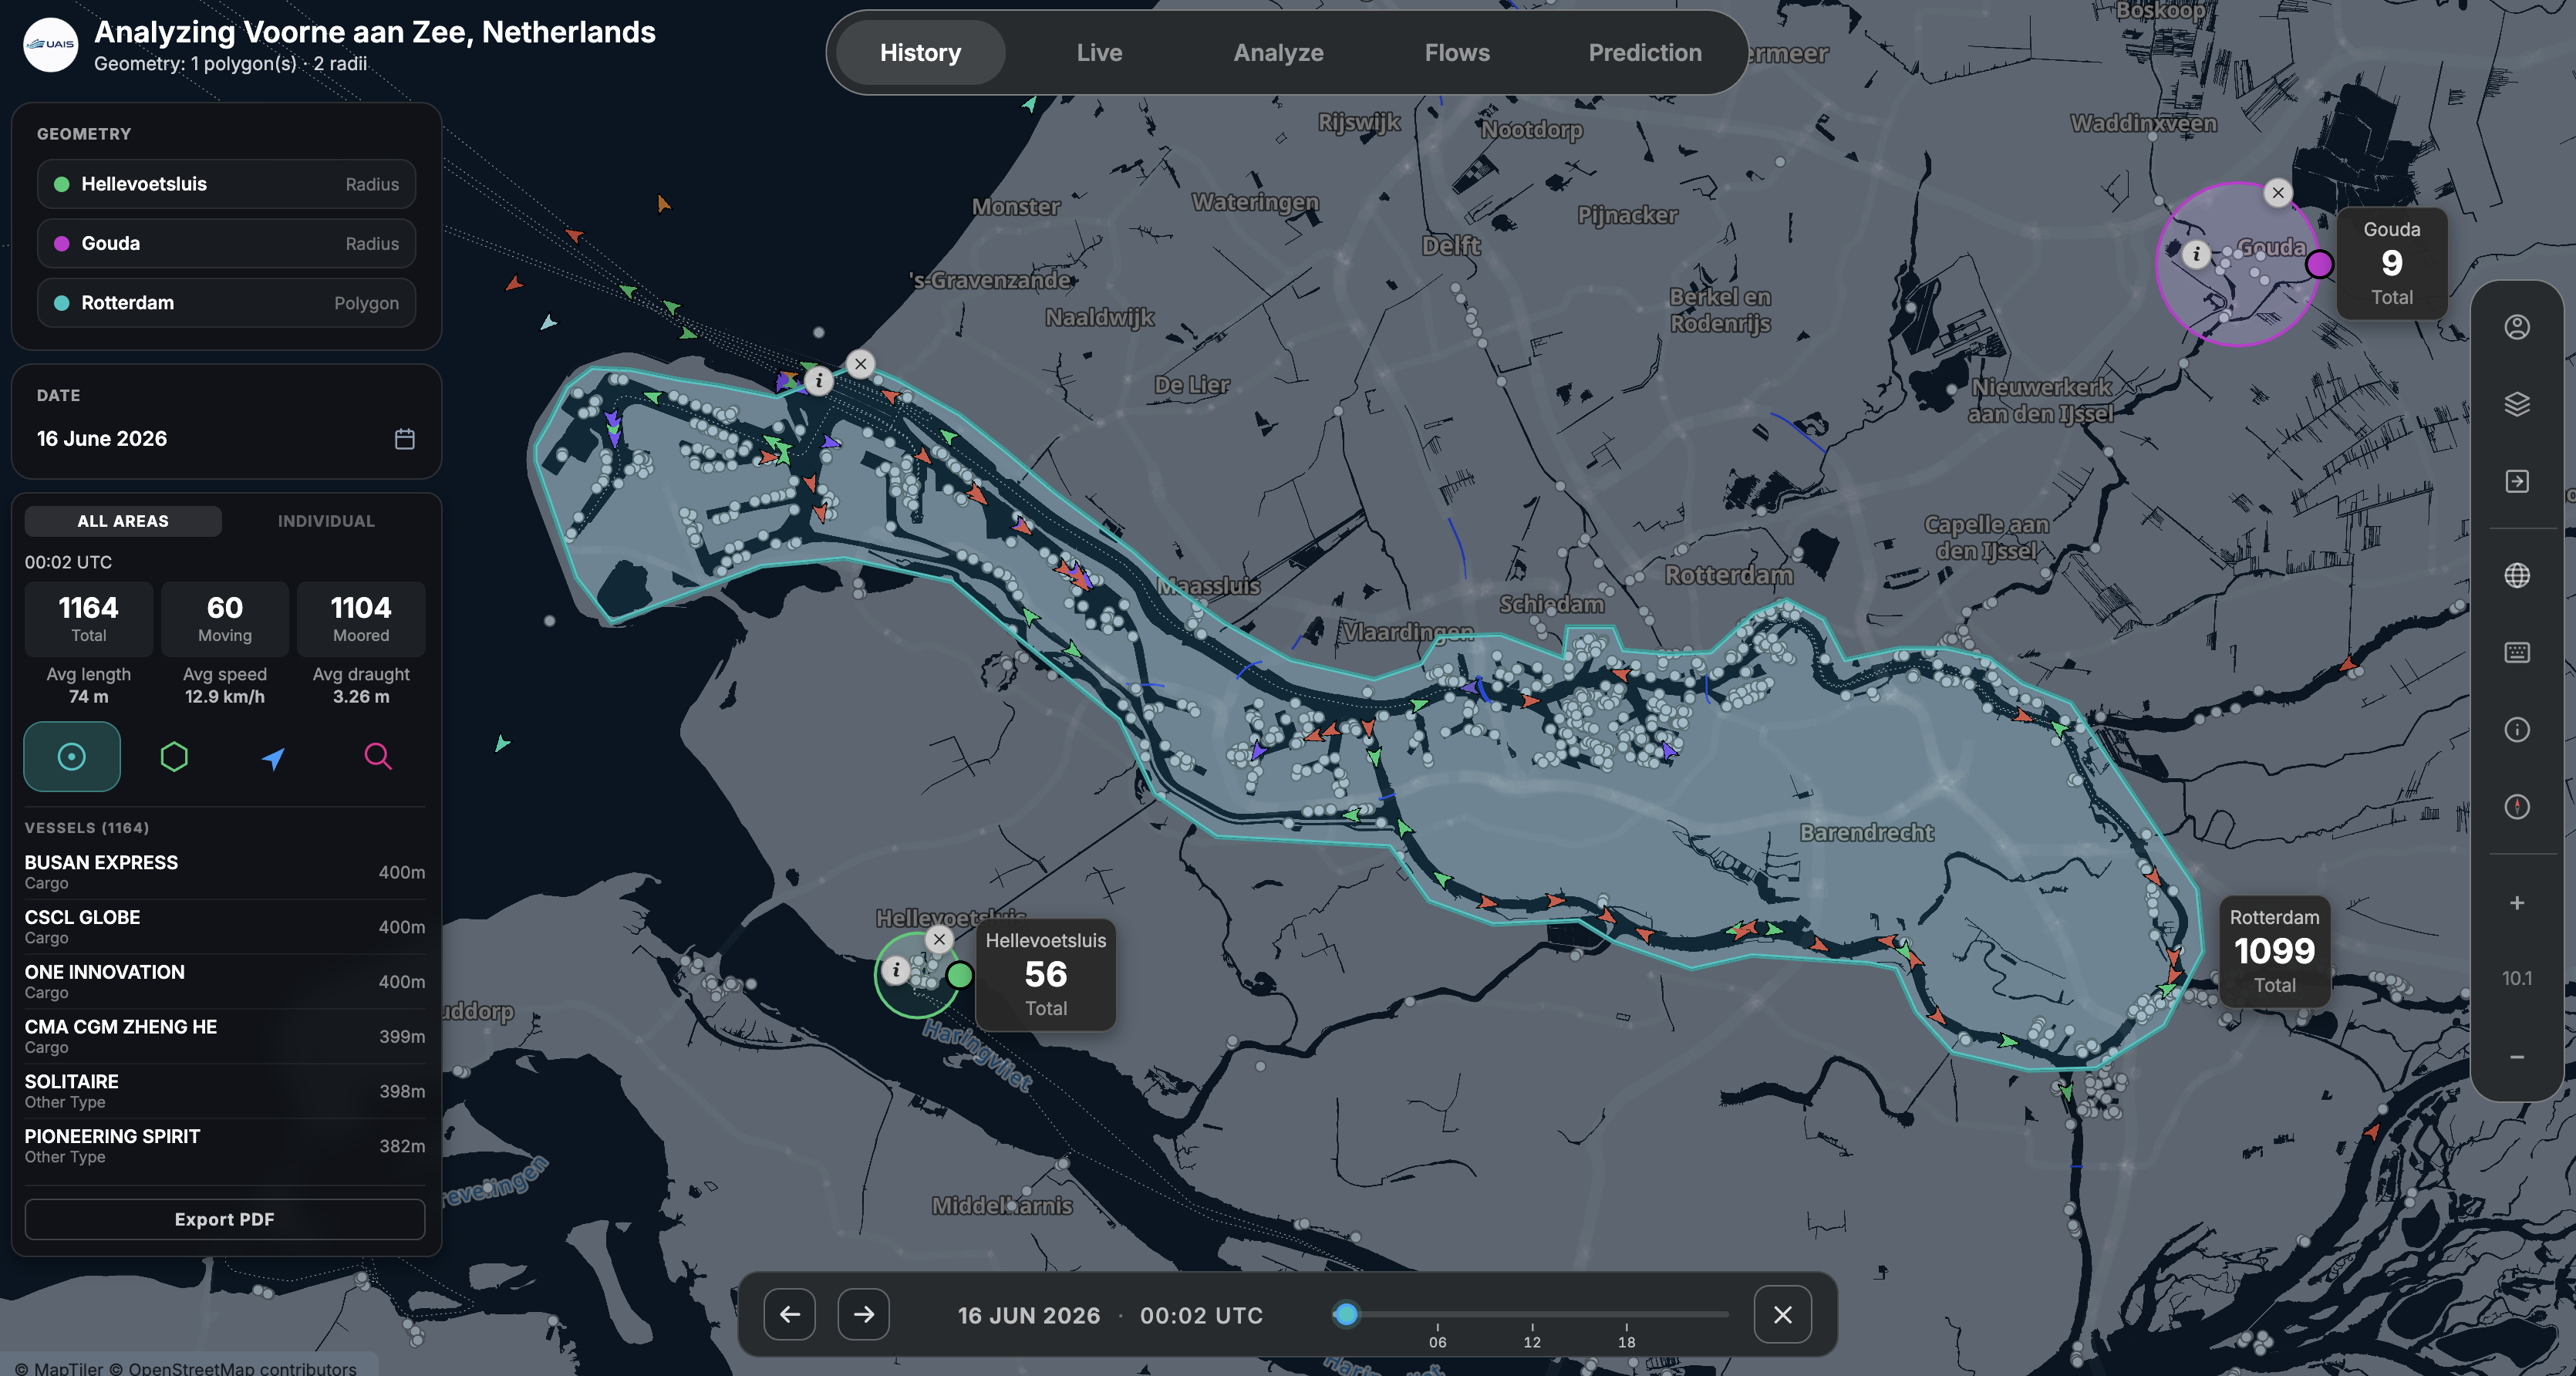Step timeline back with left arrow
The image size is (2576, 1376).
coord(790,1314)
